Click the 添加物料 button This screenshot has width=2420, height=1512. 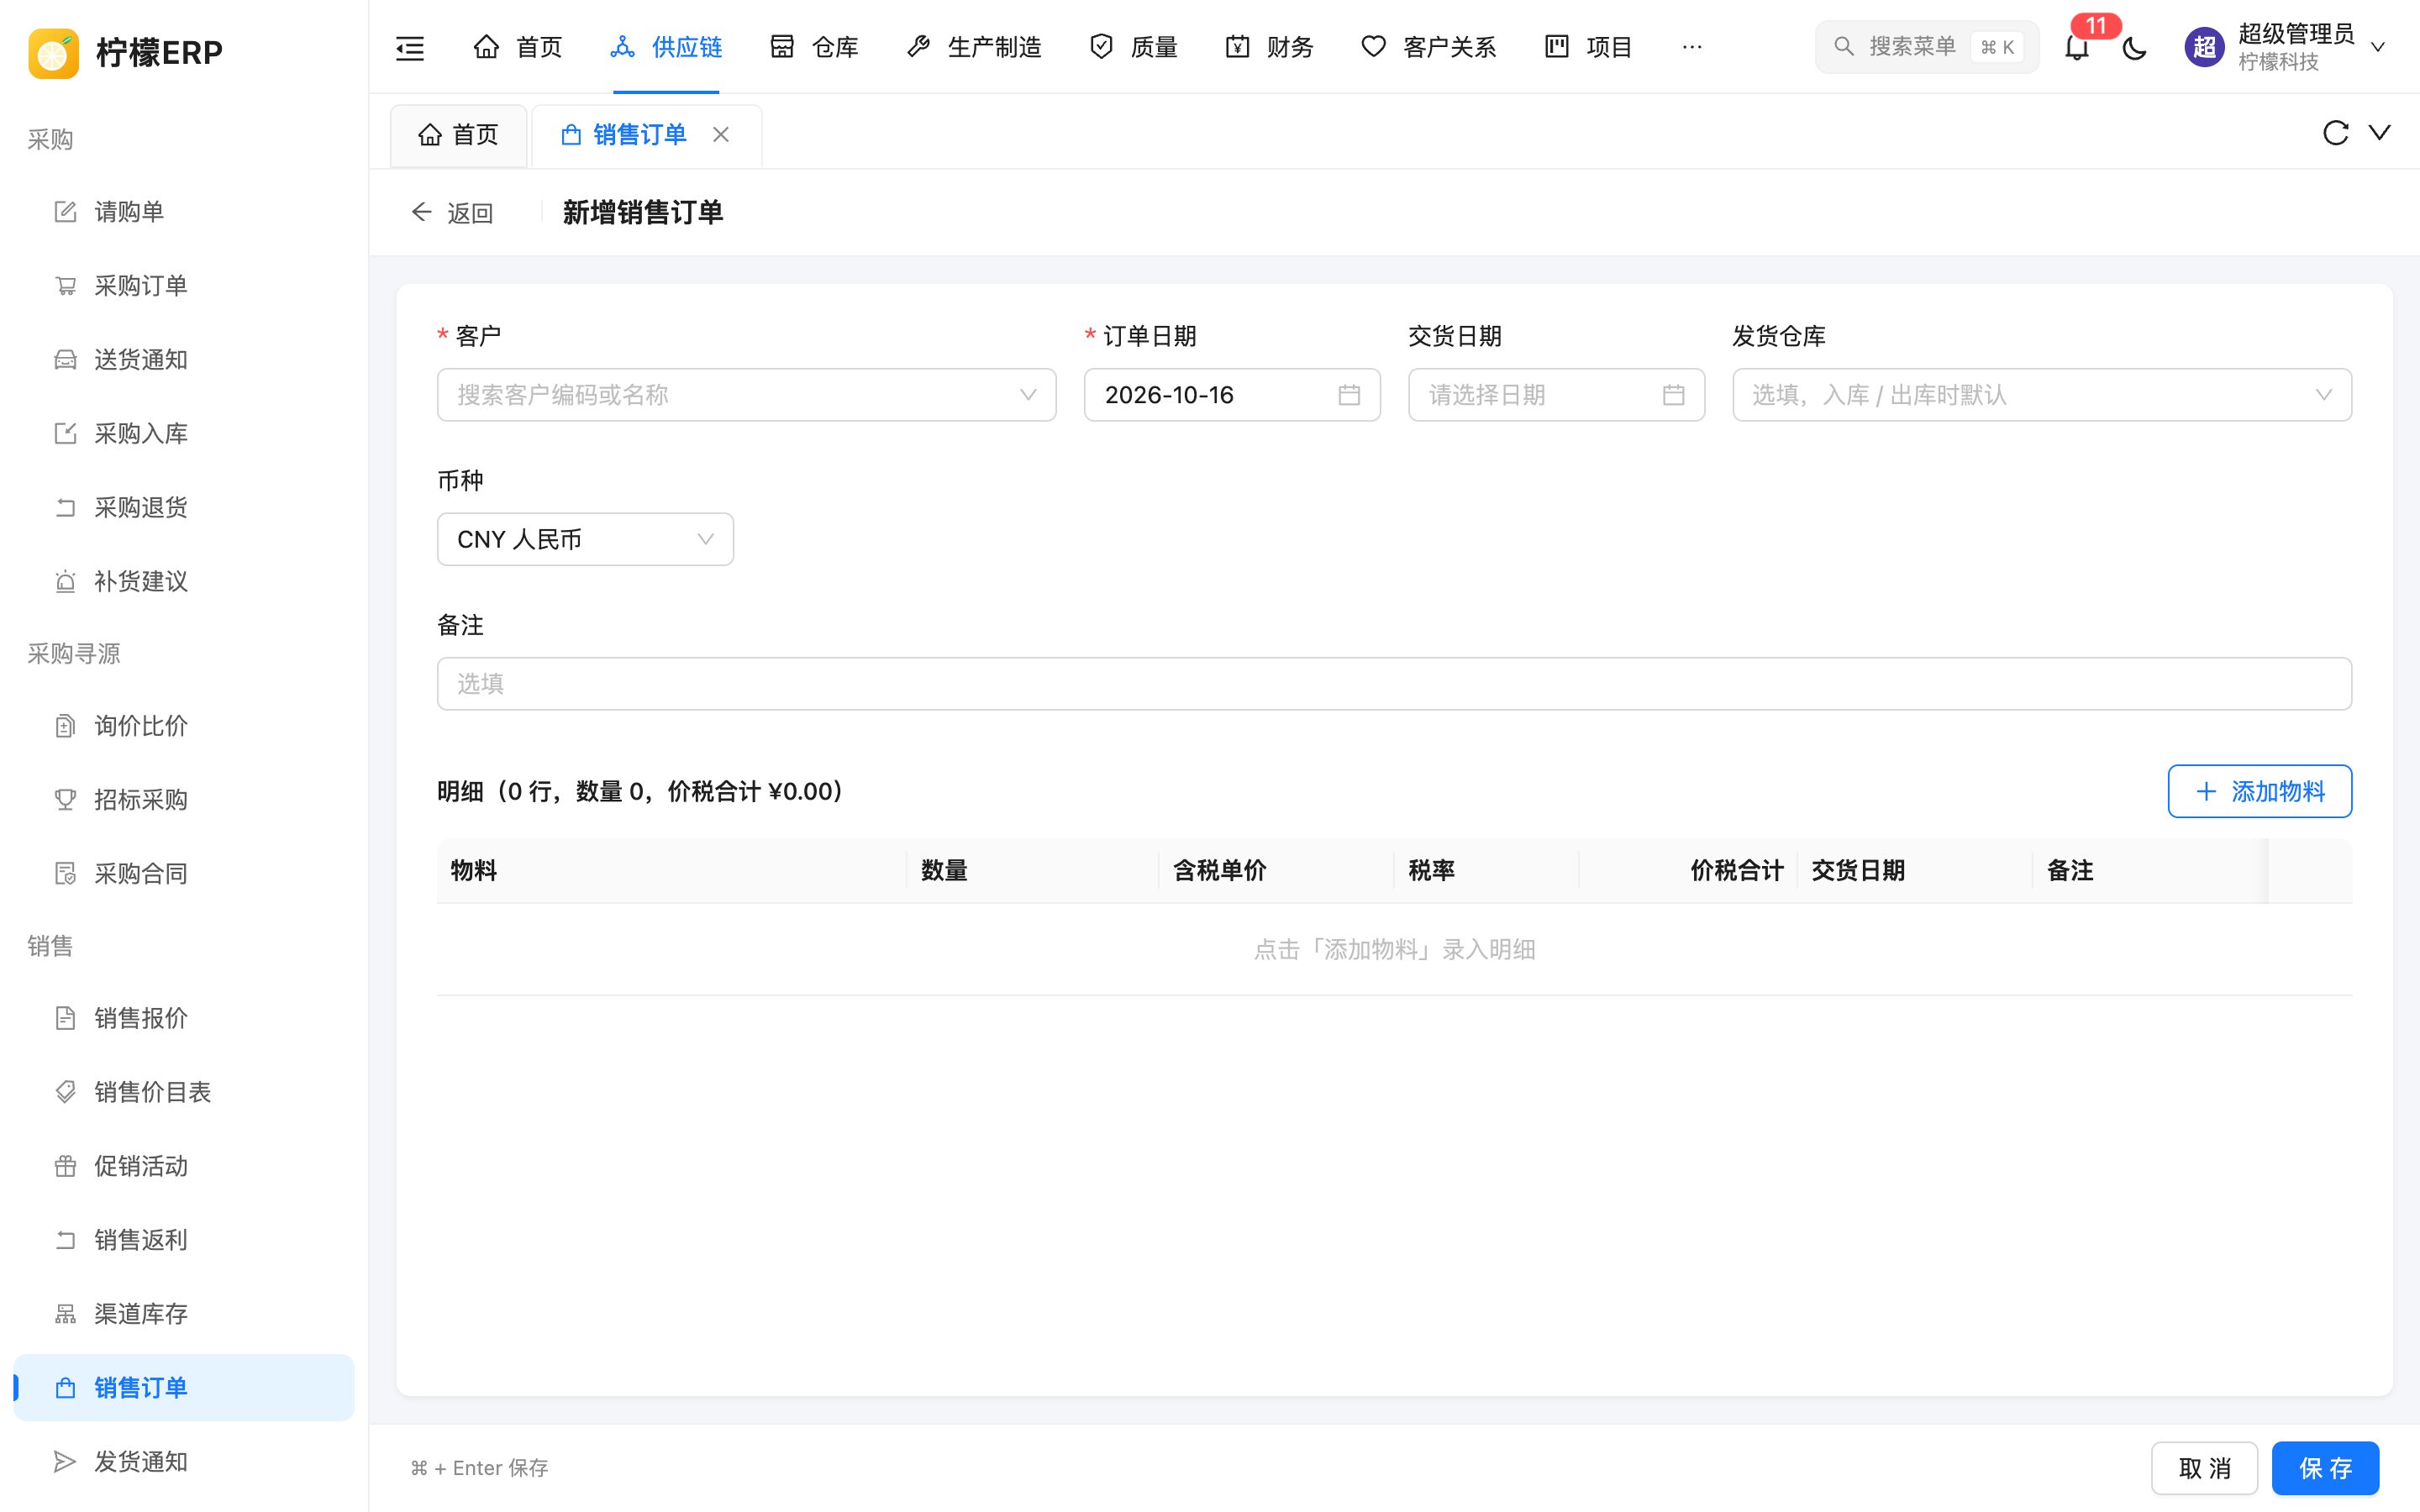click(2259, 791)
